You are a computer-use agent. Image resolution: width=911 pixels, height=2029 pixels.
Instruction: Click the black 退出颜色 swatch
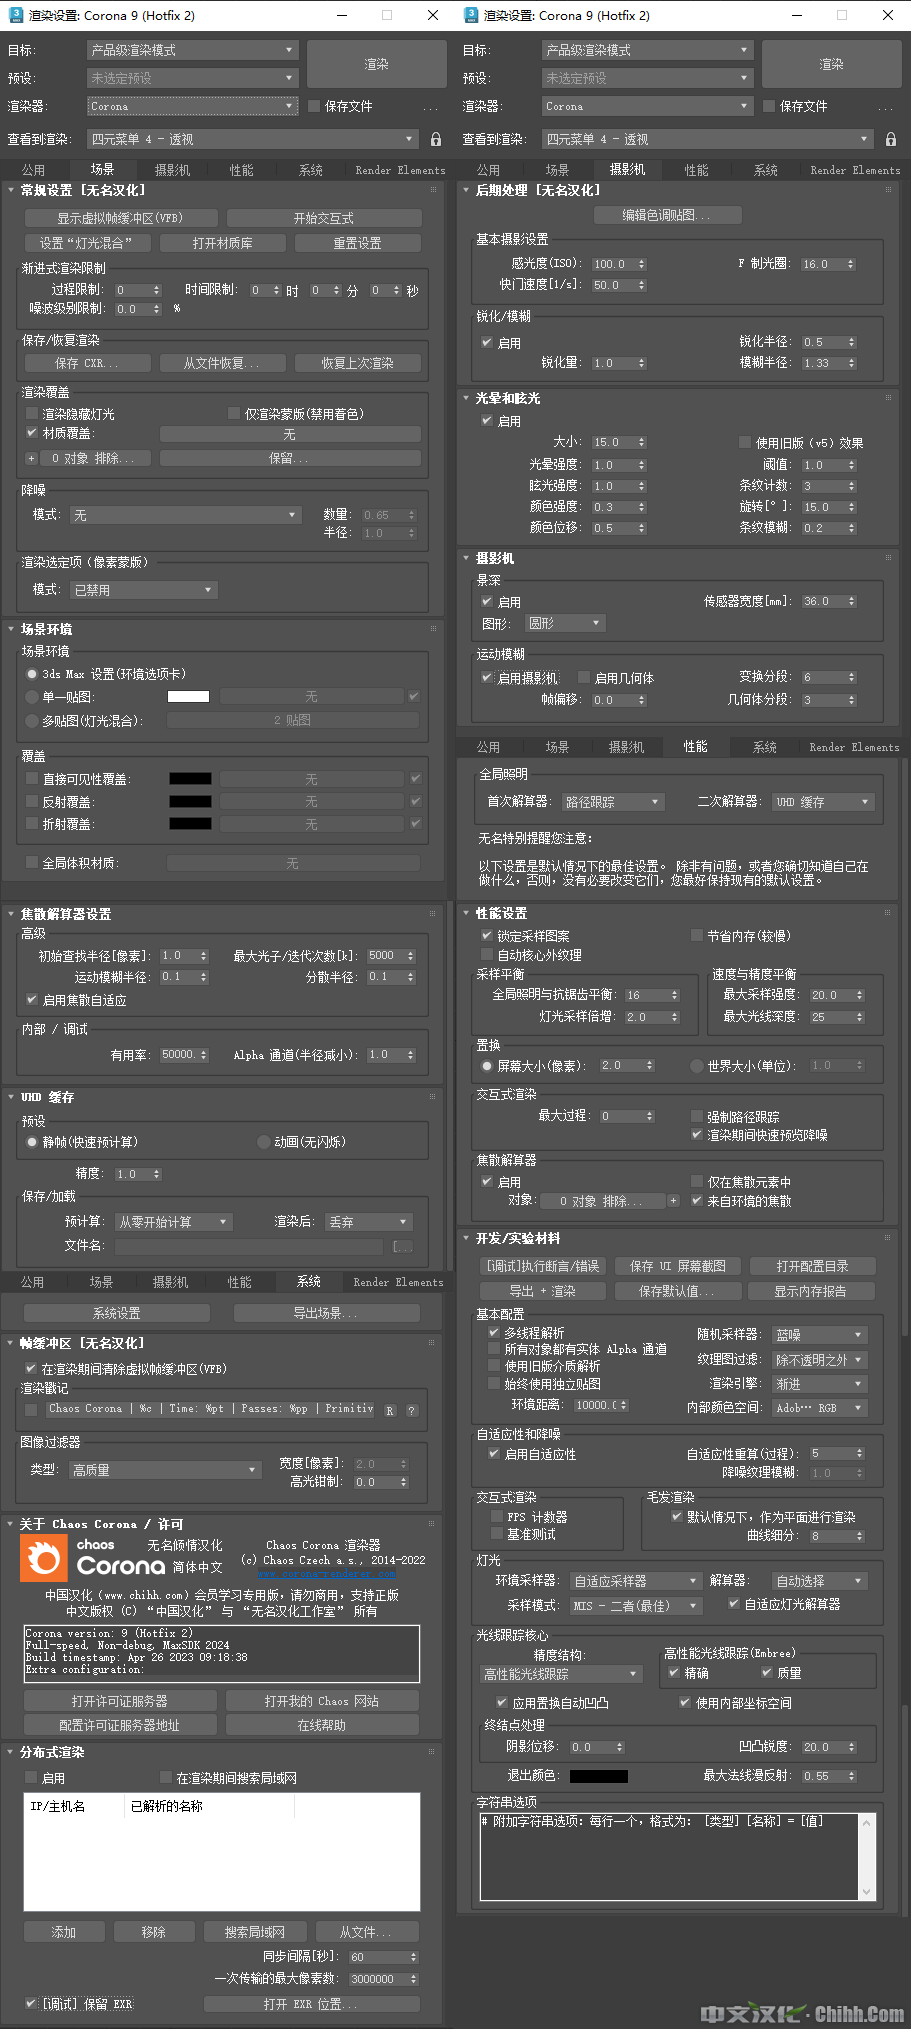[599, 1776]
